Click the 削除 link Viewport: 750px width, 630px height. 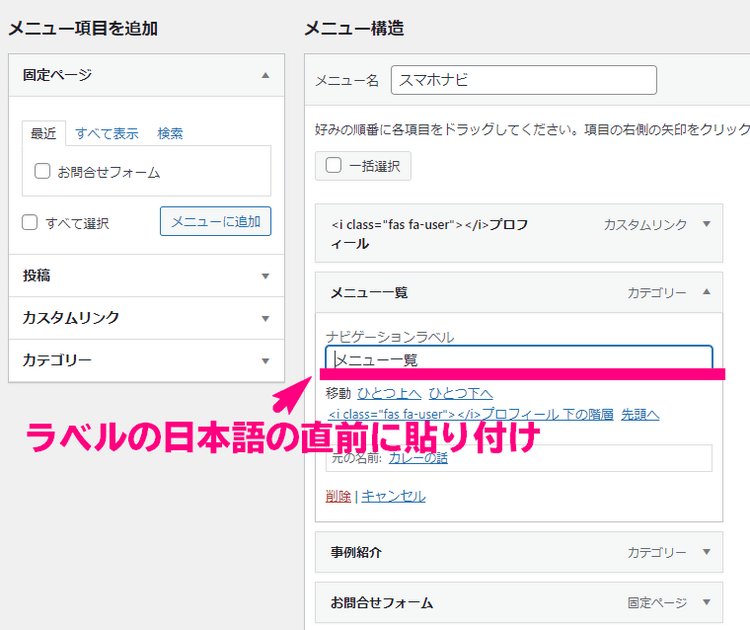[338, 497]
